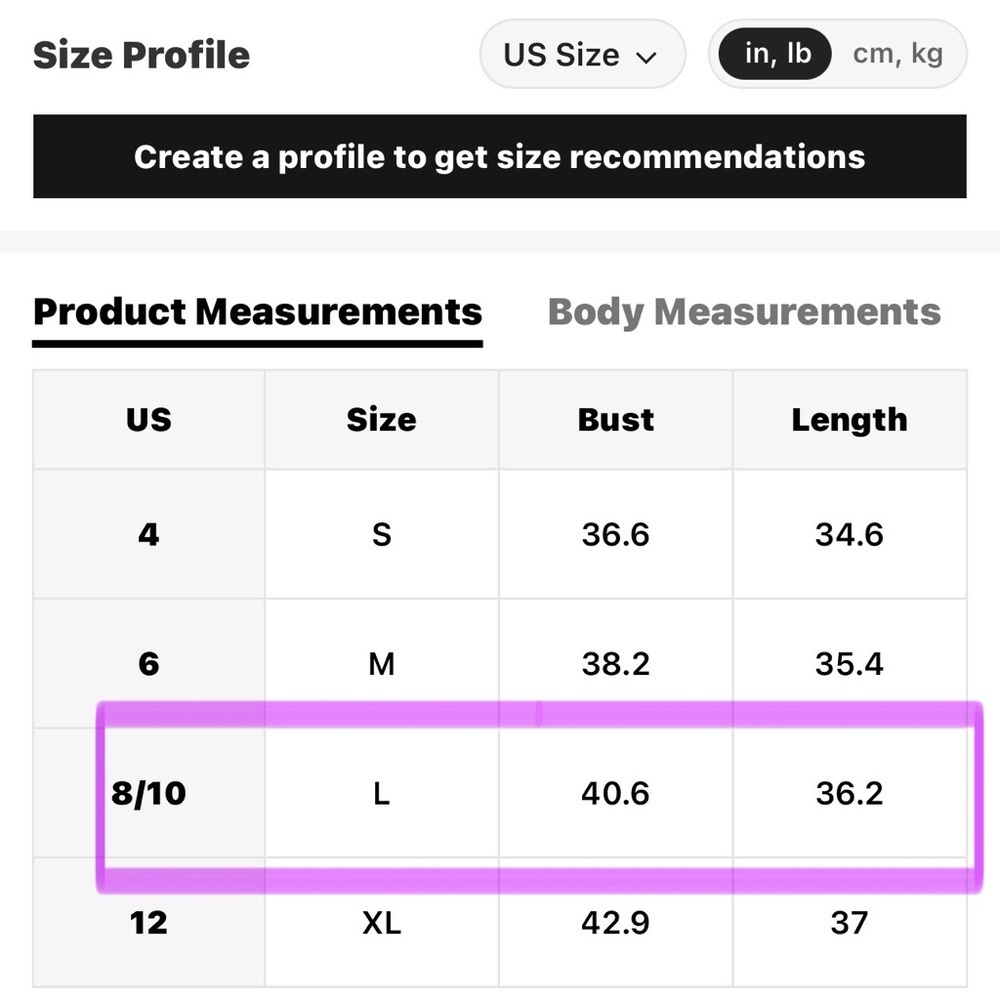Switch units to cm, kg

tap(897, 54)
